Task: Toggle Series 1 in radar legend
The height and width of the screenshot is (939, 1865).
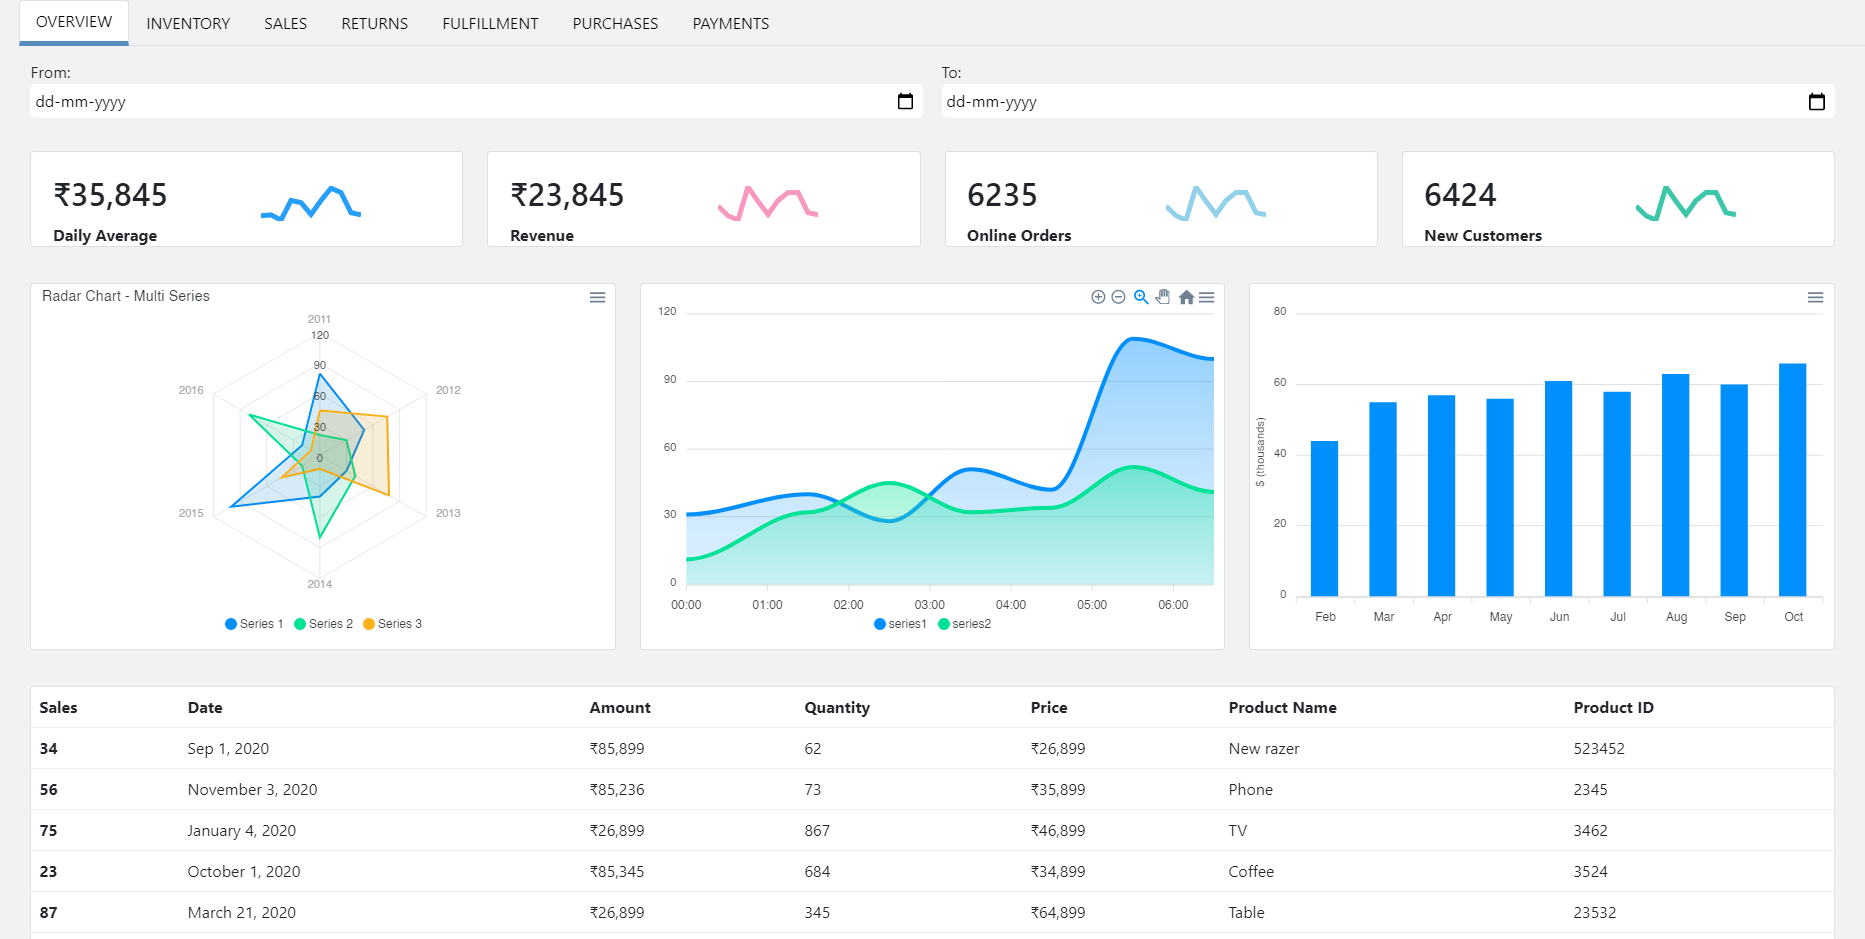Action: click(x=254, y=624)
